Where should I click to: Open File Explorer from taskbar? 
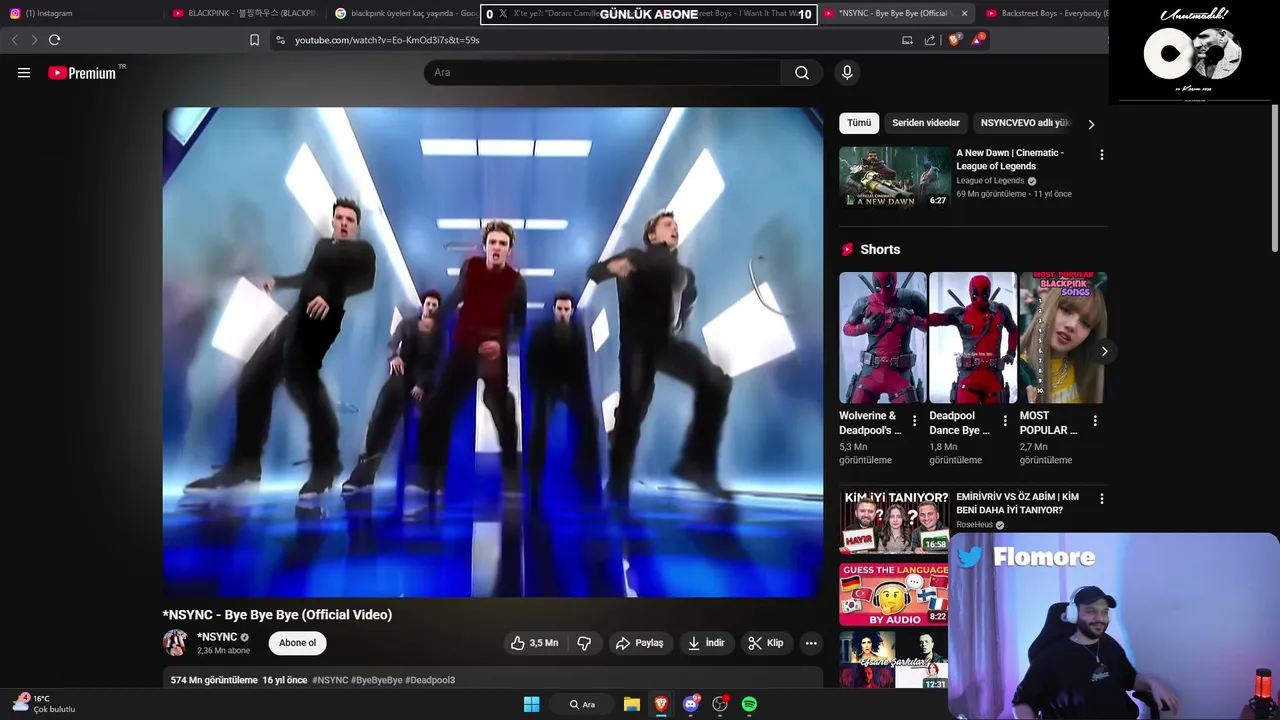[x=632, y=704]
